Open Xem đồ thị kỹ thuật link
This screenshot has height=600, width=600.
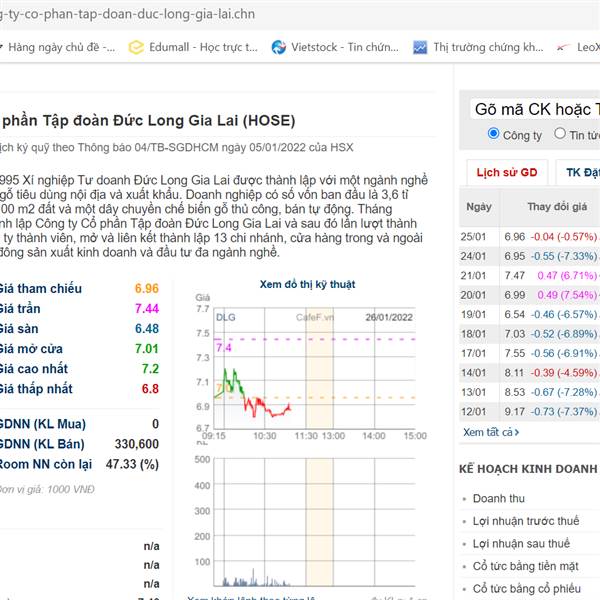click(307, 284)
